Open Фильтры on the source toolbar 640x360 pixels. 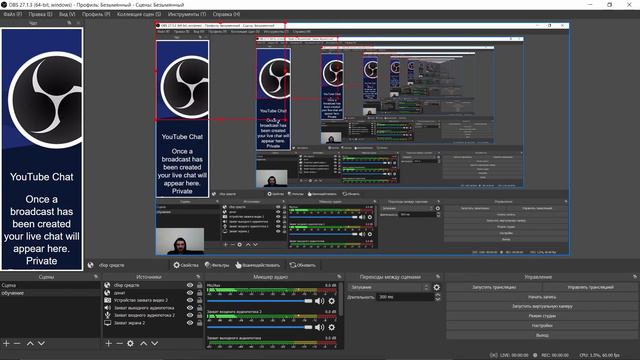217,265
